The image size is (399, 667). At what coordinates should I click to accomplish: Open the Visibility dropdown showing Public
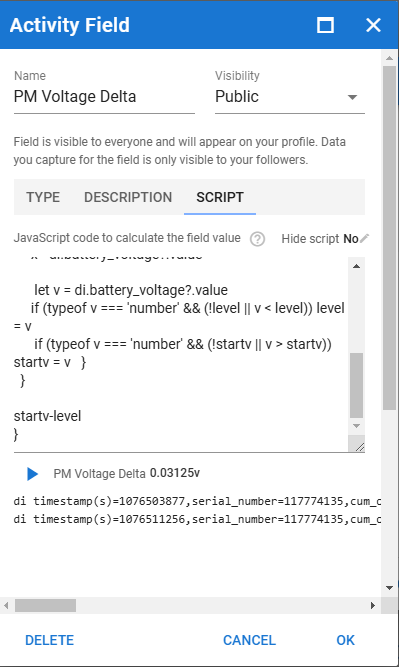tap(290, 97)
